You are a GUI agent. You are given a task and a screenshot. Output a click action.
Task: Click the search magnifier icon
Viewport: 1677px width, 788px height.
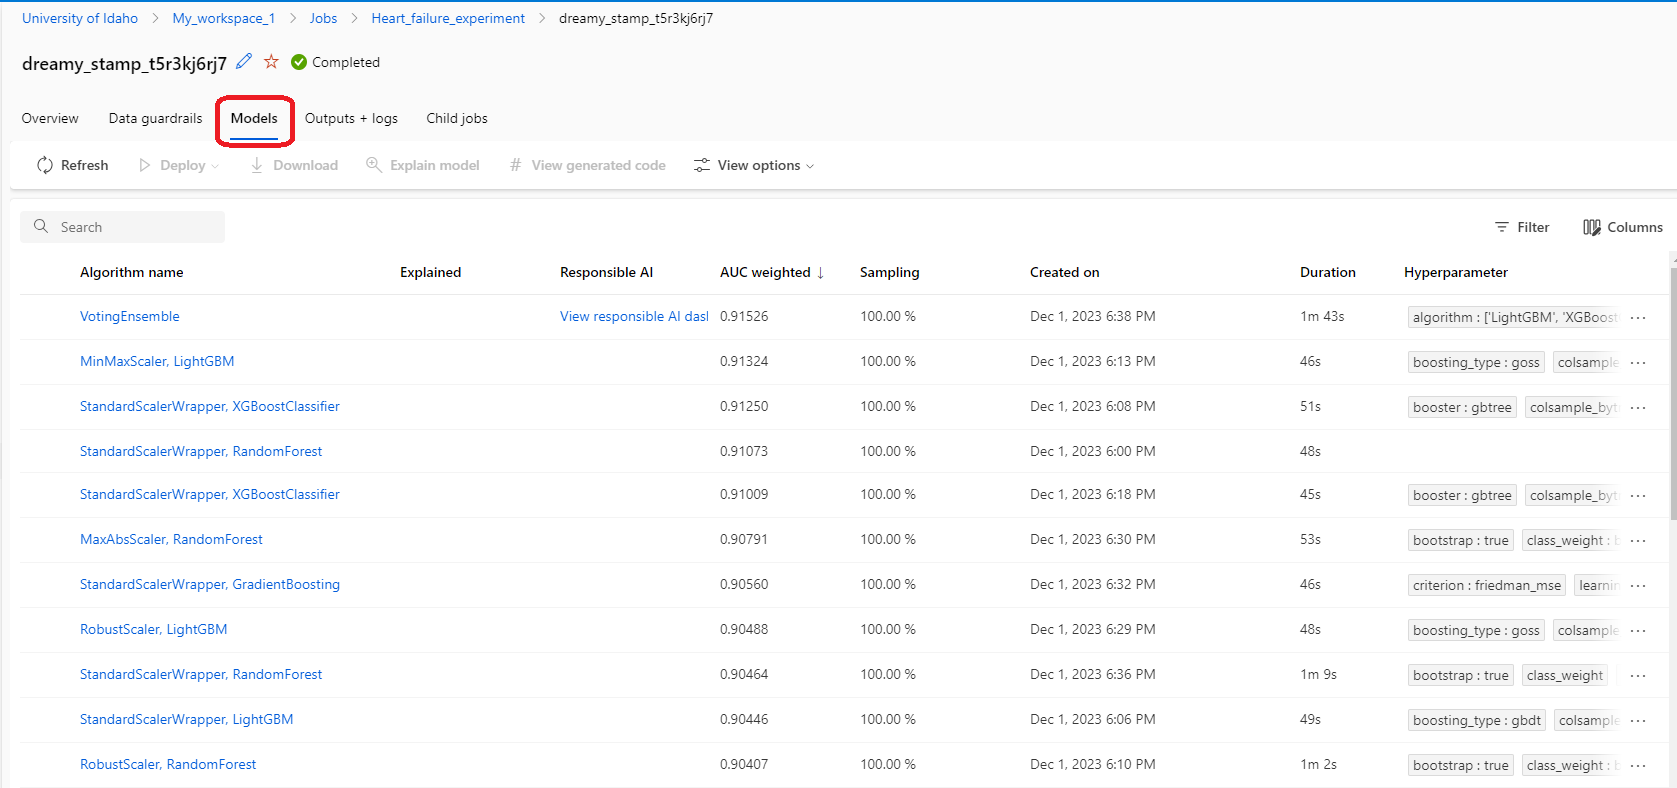(x=41, y=226)
